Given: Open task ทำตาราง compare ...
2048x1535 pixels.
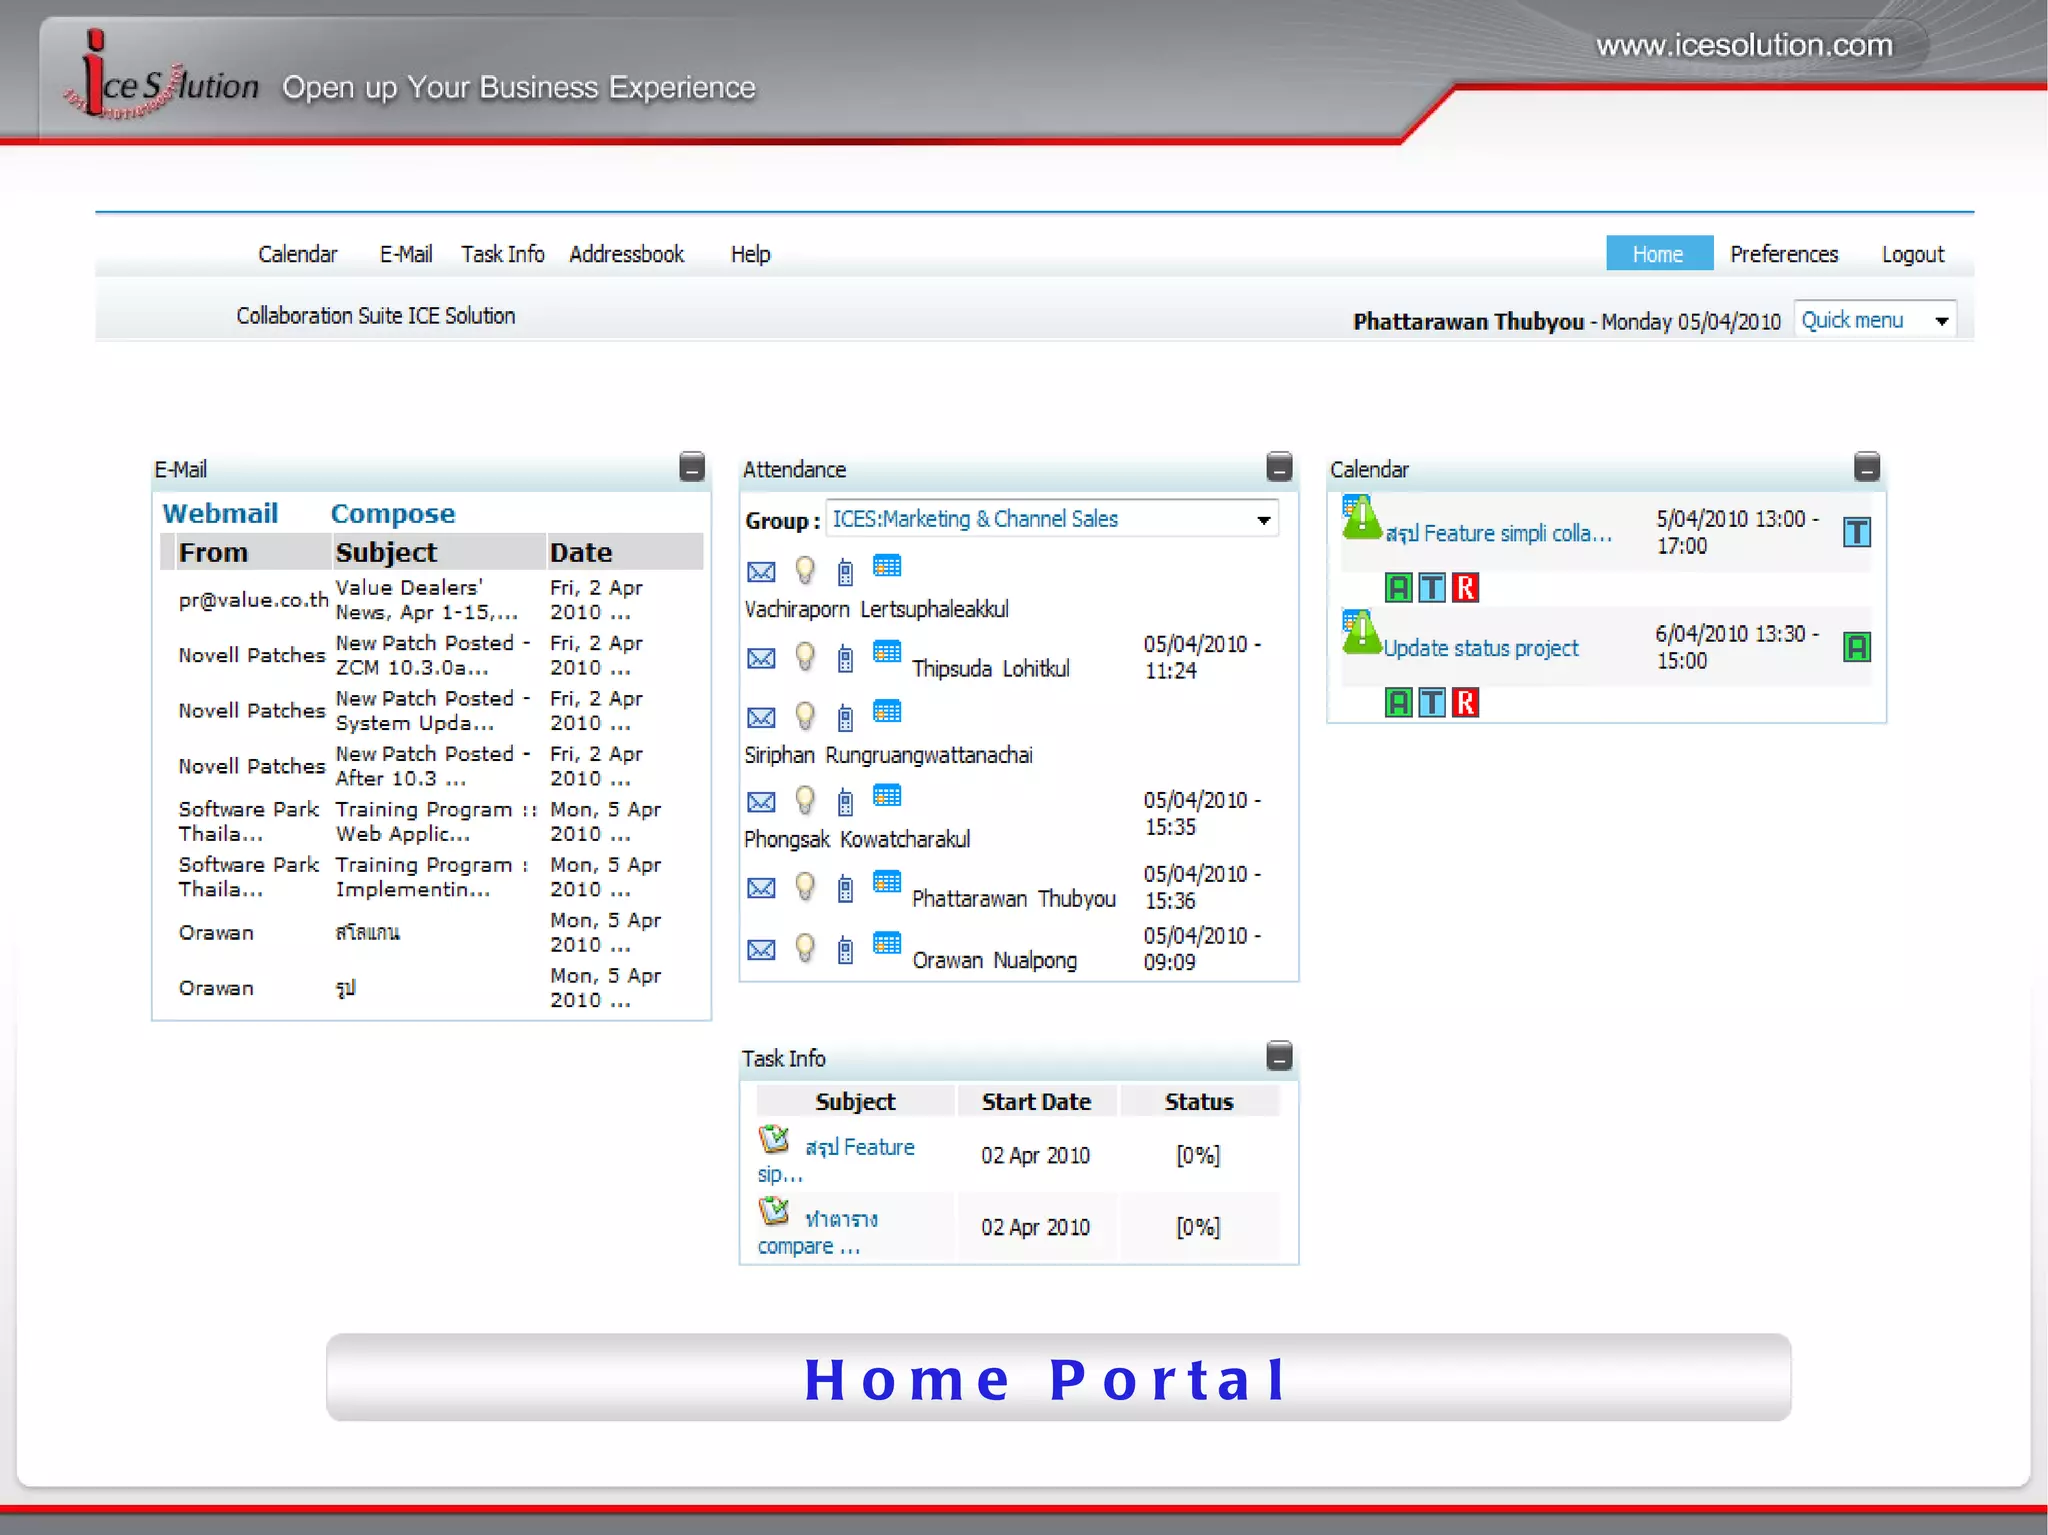Looking at the screenshot, I should (818, 1232).
